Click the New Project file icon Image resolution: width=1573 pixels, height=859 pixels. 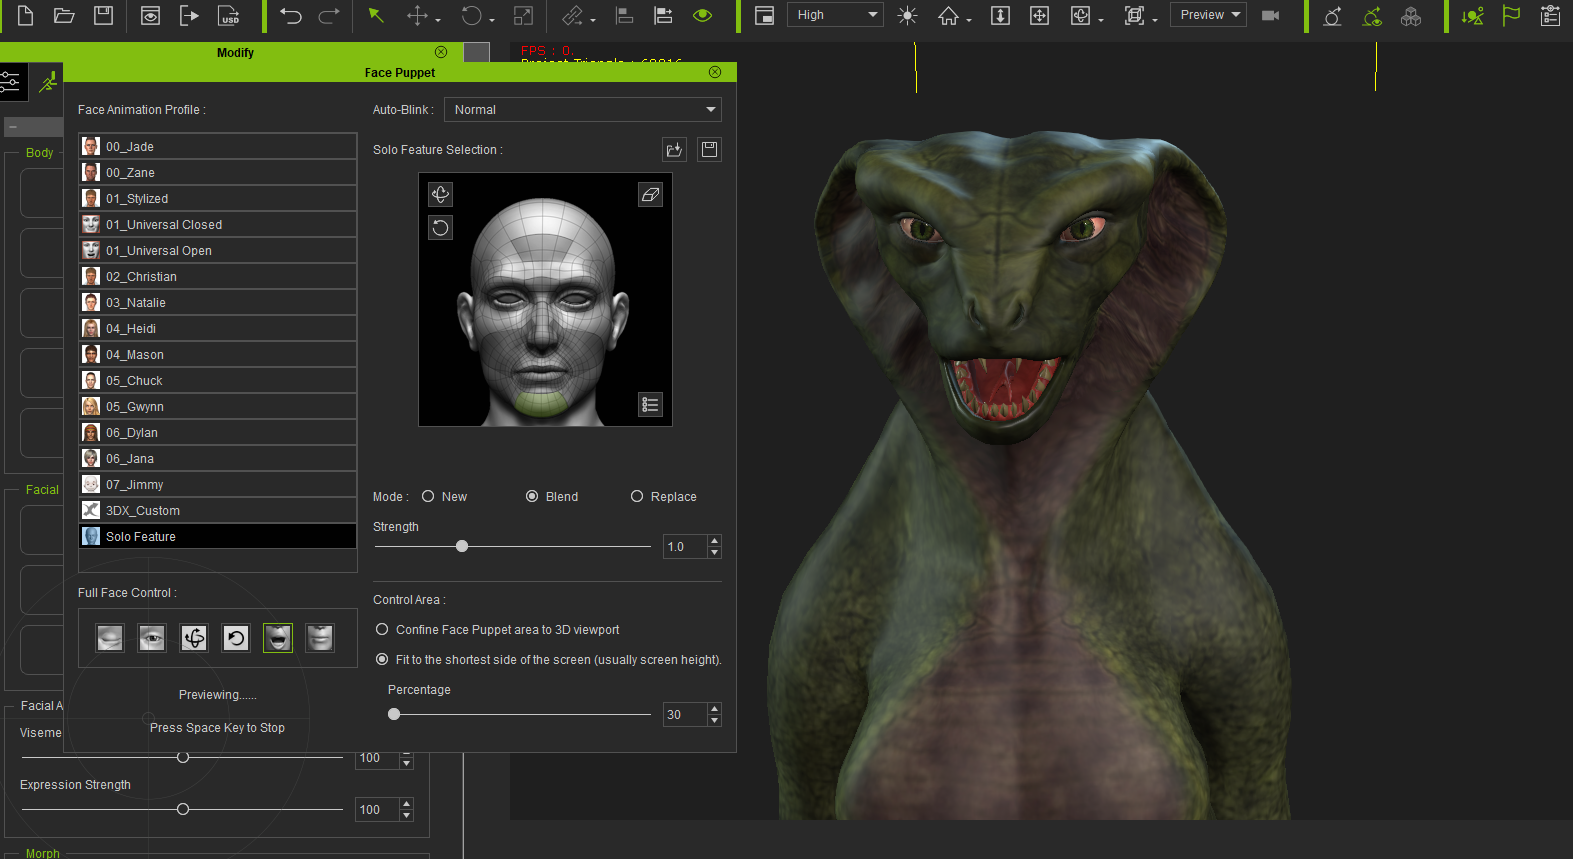click(26, 15)
